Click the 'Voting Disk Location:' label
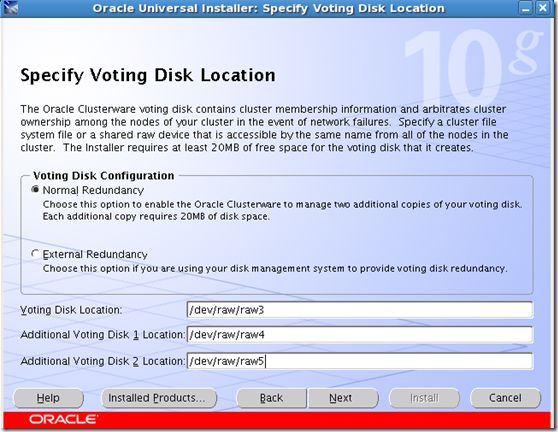 pyautogui.click(x=71, y=310)
